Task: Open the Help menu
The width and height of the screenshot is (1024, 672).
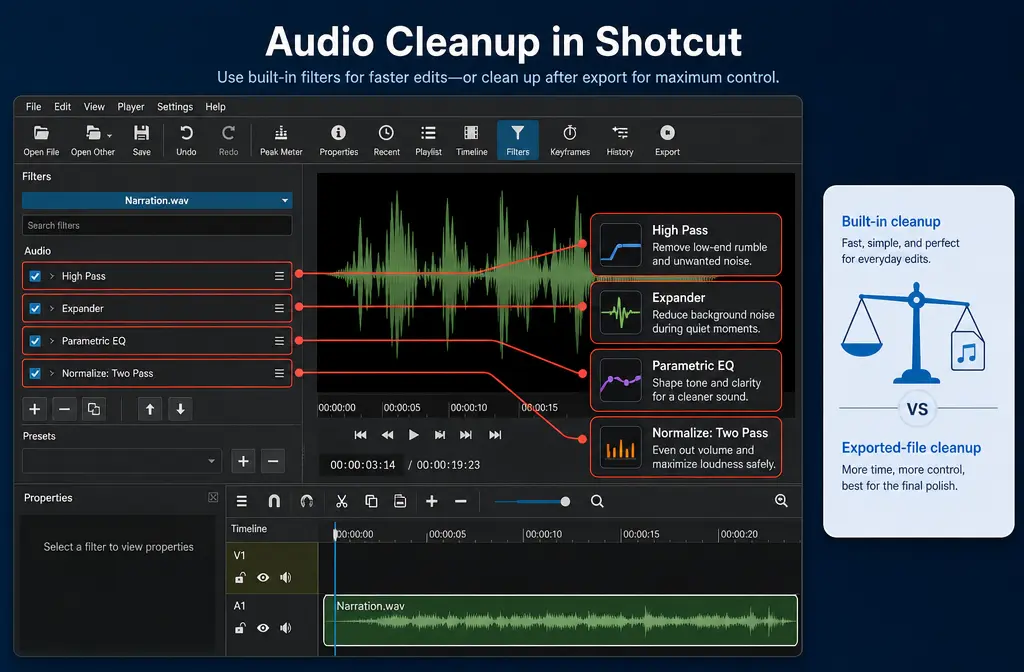Action: [216, 106]
